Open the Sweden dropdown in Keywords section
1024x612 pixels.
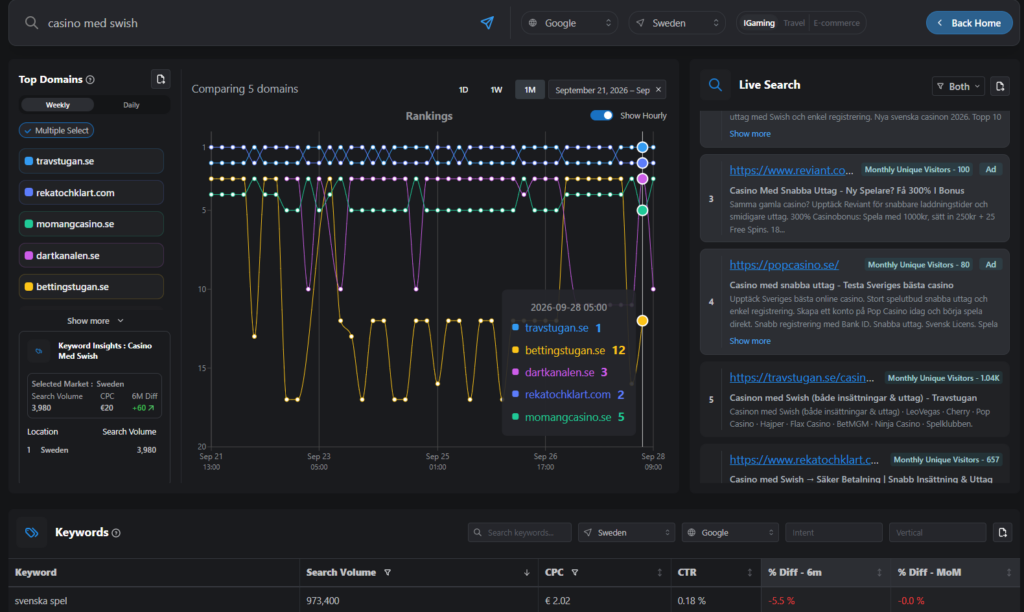tap(626, 532)
